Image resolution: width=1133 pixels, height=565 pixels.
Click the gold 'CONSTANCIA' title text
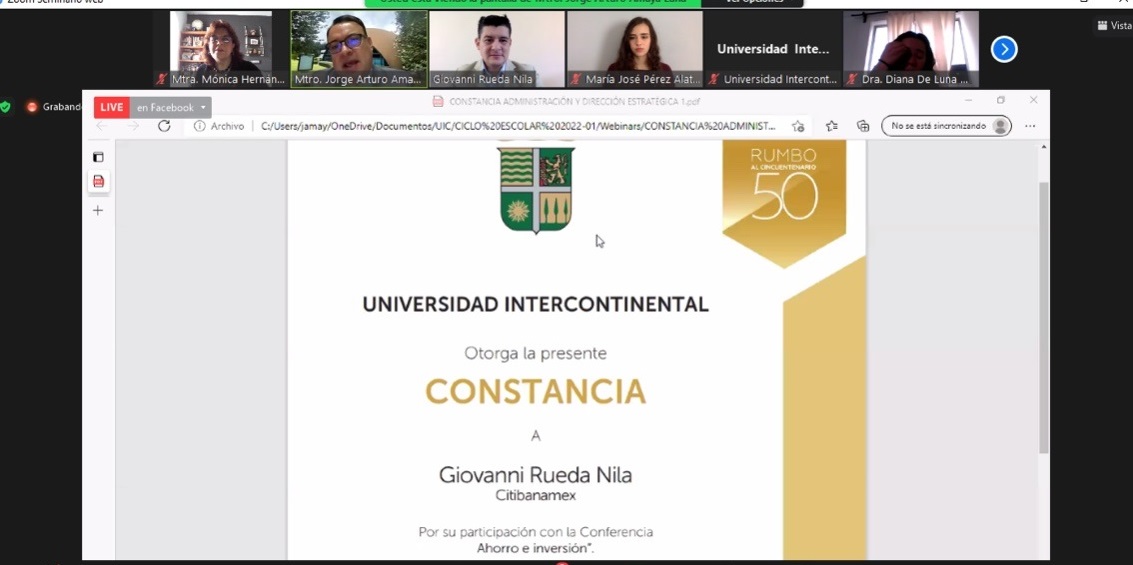535,392
